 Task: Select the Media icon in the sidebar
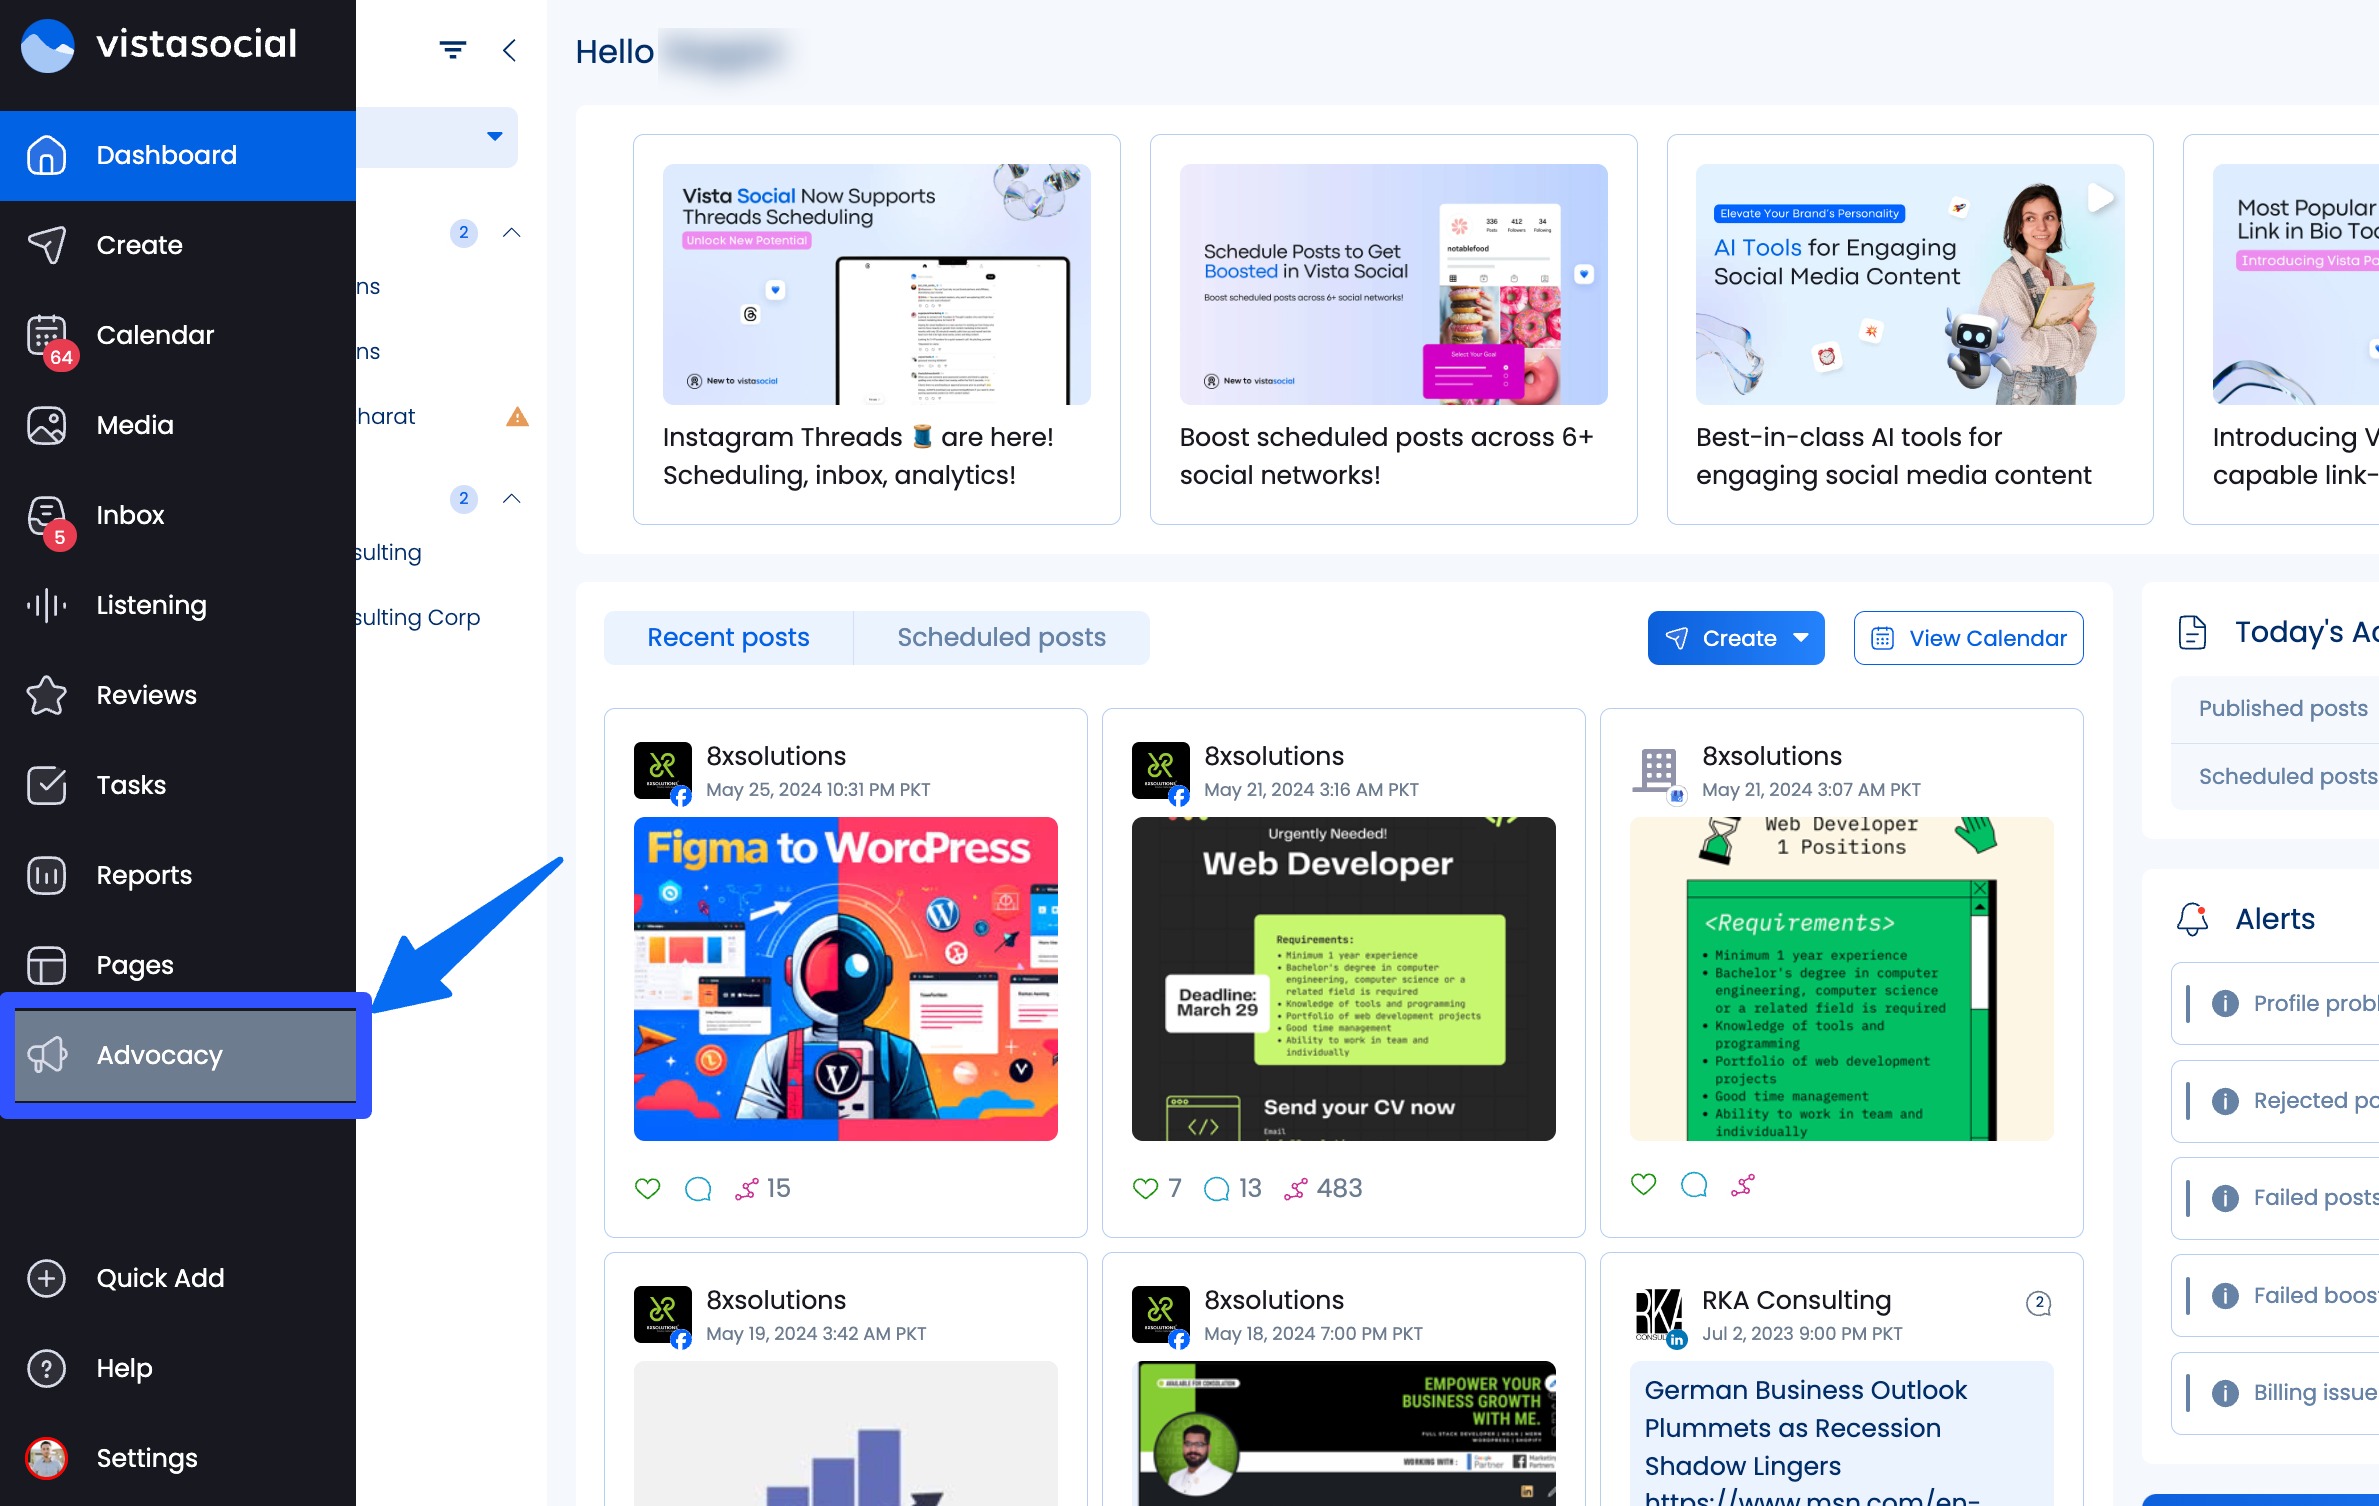pyautogui.click(x=46, y=424)
